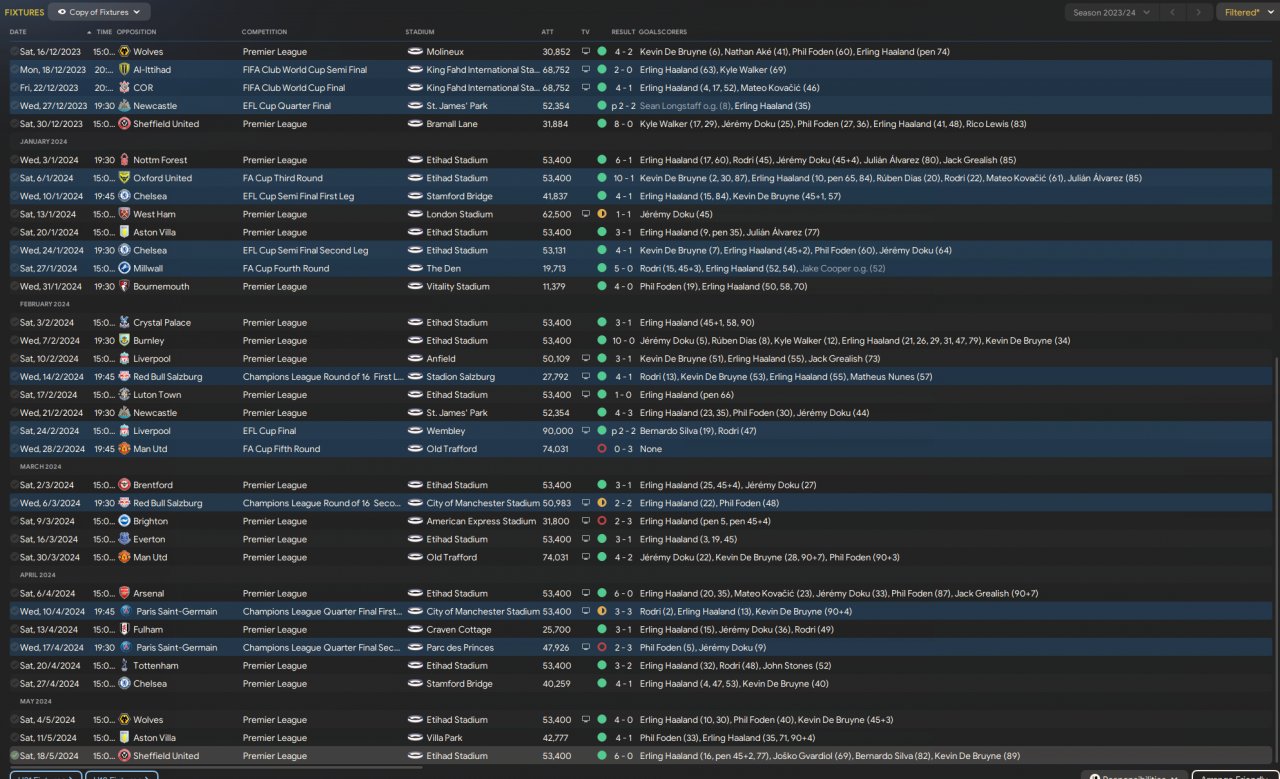Screen dimensions: 1280x779
Task: Click the 0 - 3 result in the Man Utd row
Action: point(623,449)
